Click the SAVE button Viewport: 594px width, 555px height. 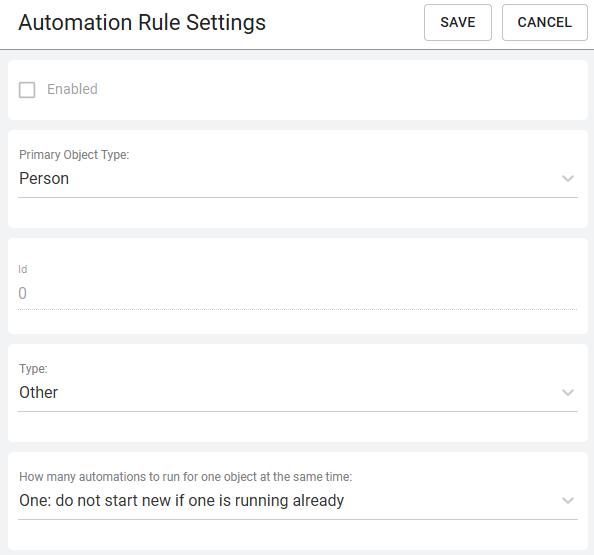tap(458, 22)
